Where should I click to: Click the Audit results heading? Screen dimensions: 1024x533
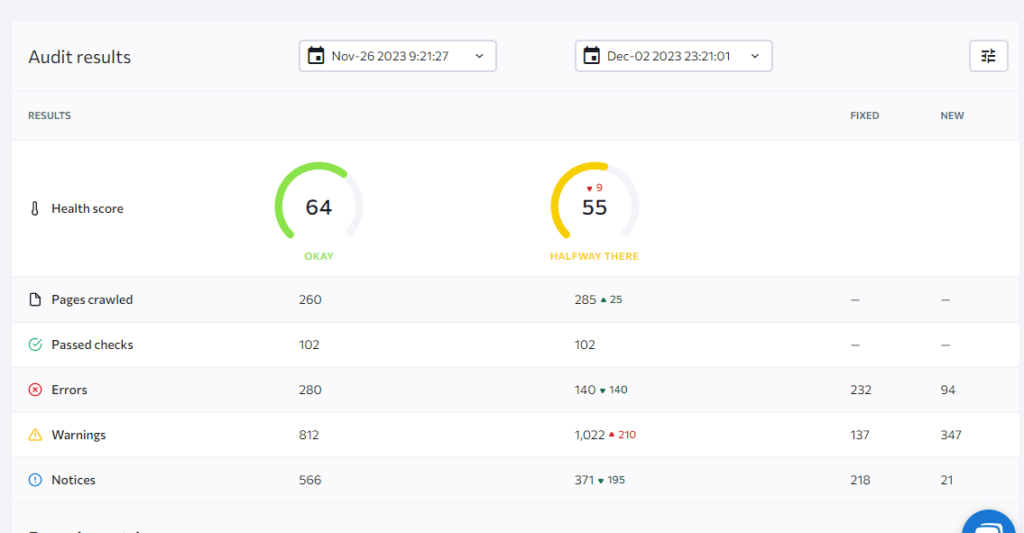(x=80, y=57)
